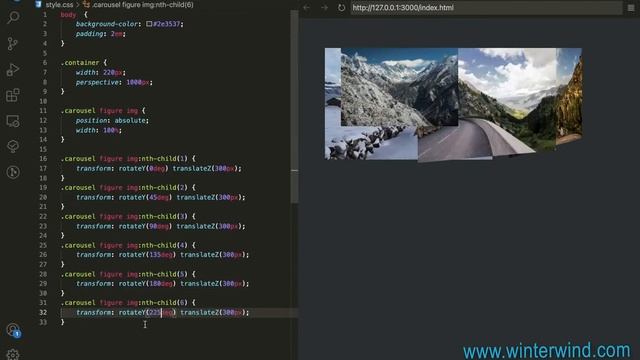
Task: Reload the browser preview page
Action: click(341, 8)
